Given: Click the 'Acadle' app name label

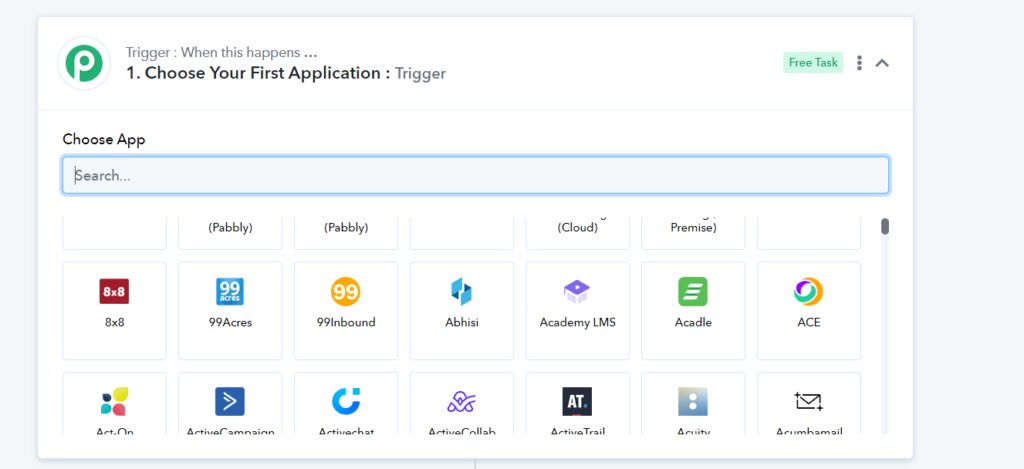Looking at the screenshot, I should (693, 323).
